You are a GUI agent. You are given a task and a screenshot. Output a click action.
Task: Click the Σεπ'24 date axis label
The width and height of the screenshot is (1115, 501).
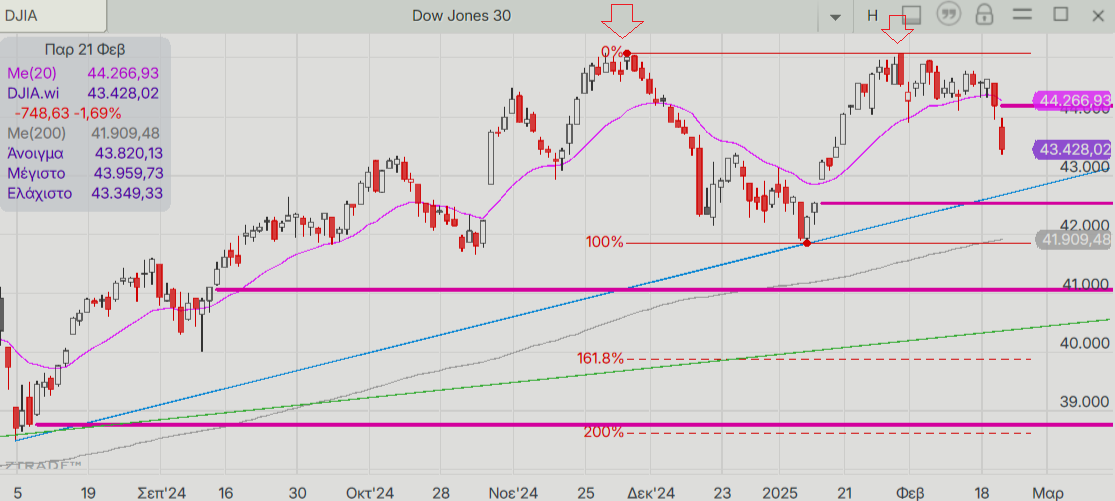pyautogui.click(x=161, y=493)
